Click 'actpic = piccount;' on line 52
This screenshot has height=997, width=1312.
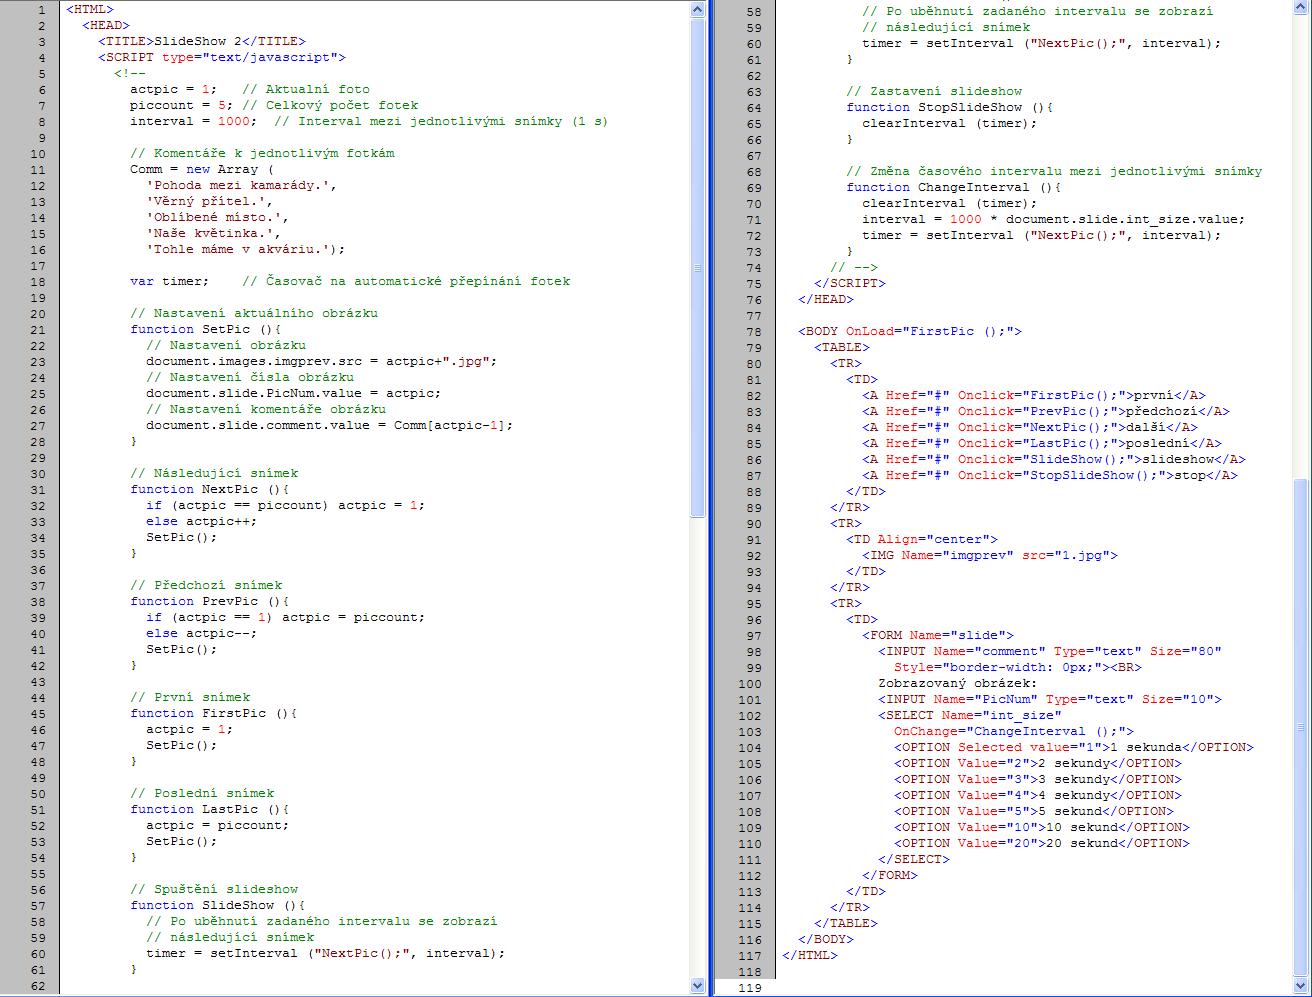coord(217,825)
